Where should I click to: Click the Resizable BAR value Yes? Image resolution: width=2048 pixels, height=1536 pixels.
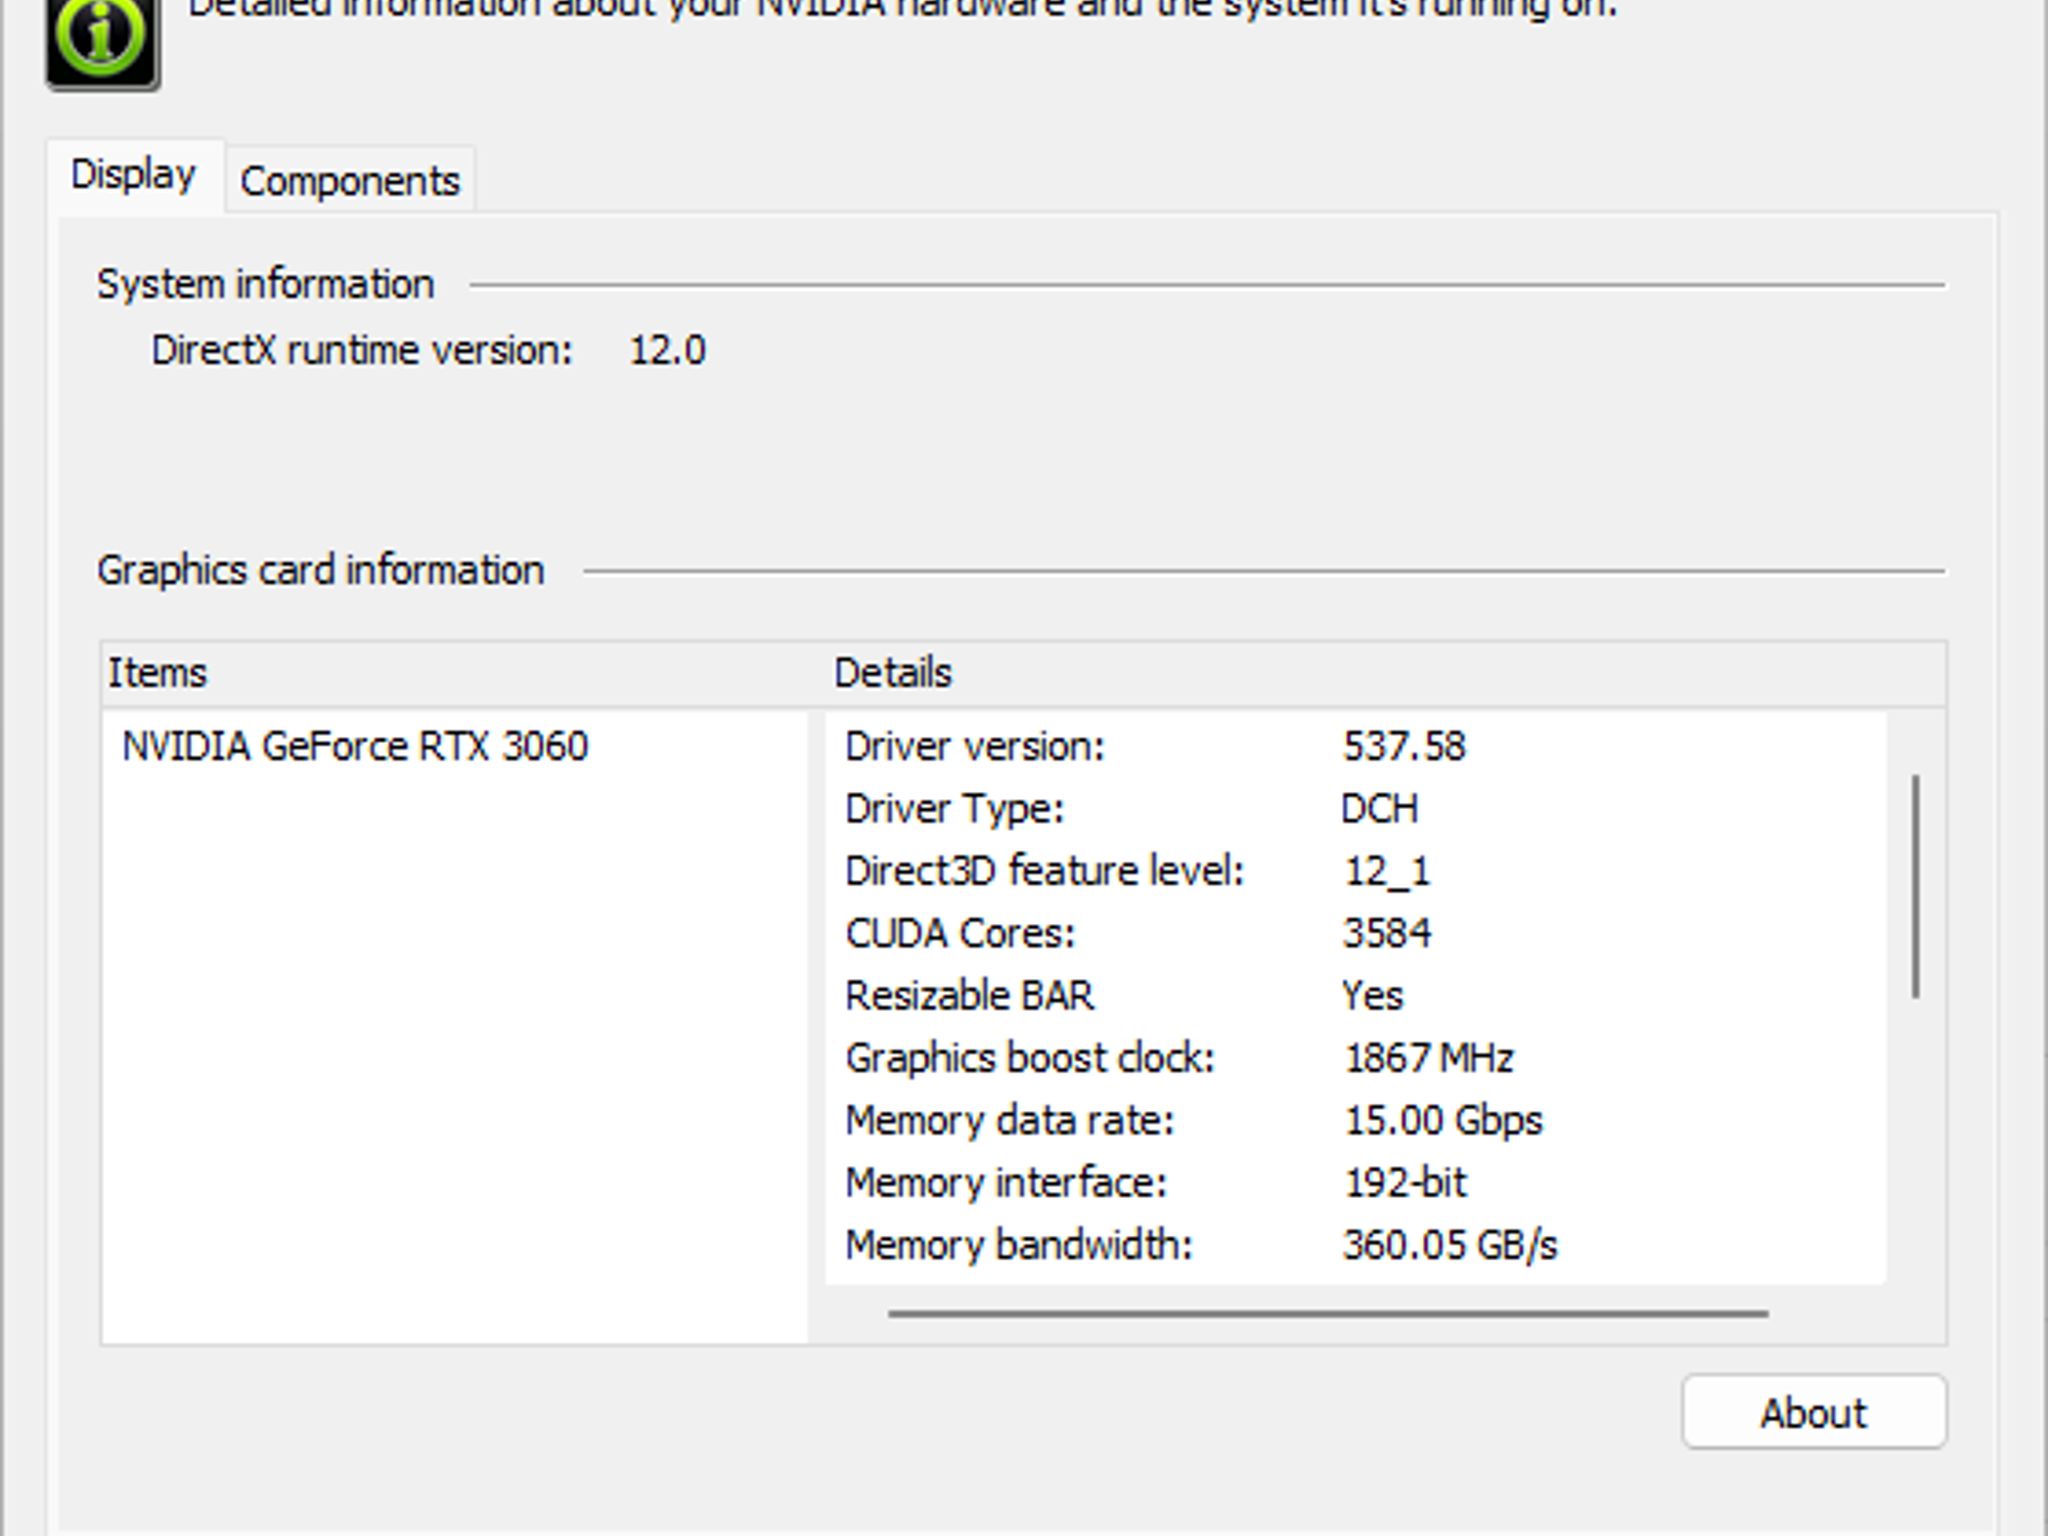pyautogui.click(x=1373, y=996)
